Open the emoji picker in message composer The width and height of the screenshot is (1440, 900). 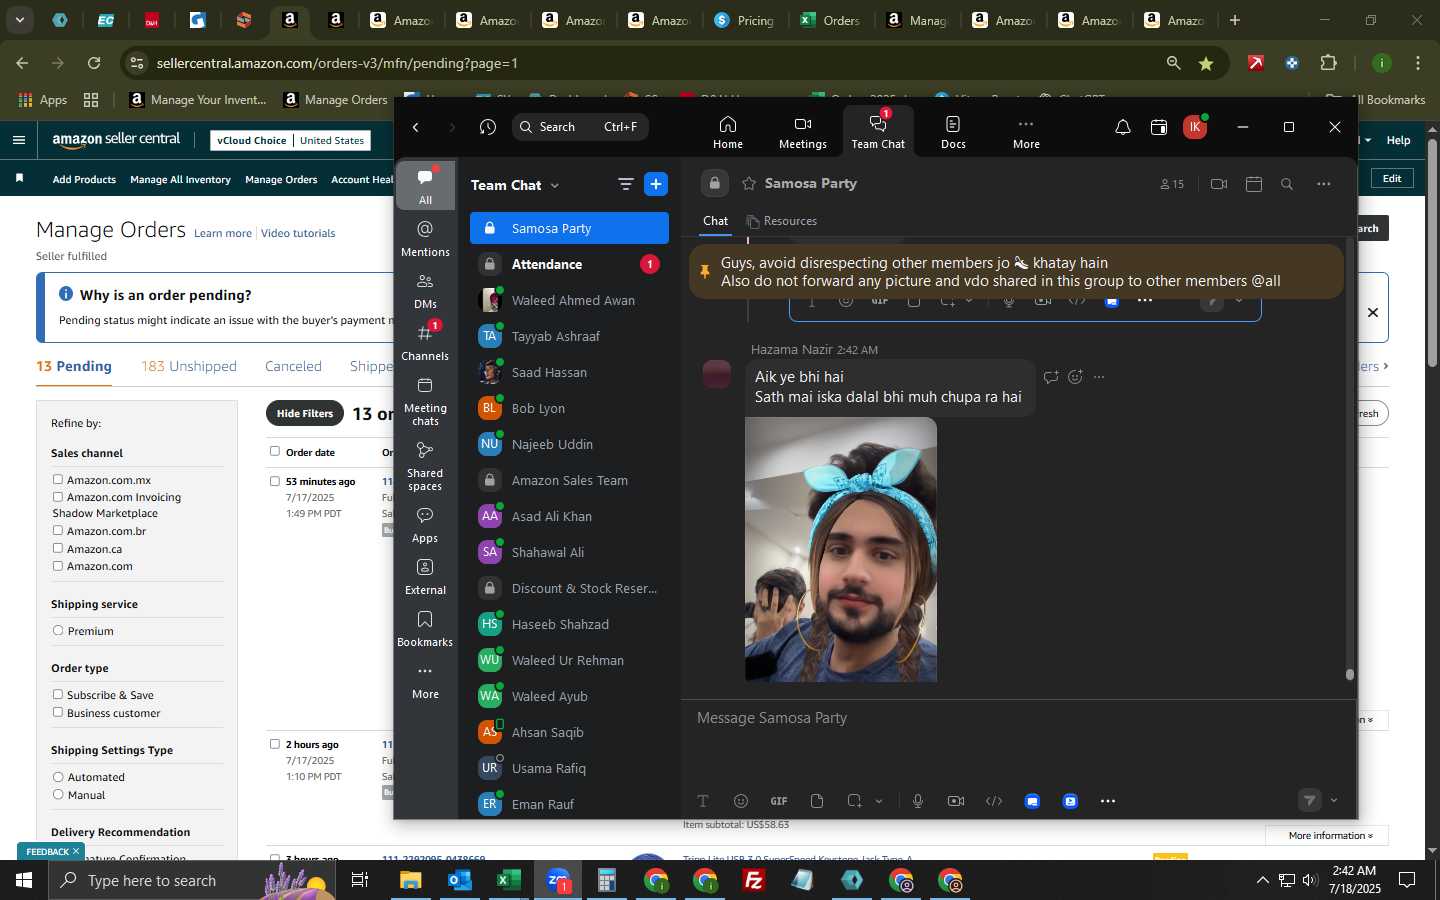[x=741, y=801]
